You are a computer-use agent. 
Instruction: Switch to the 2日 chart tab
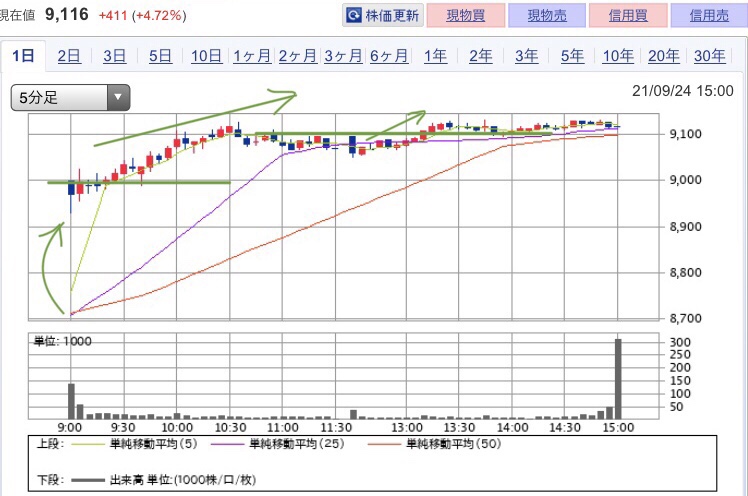coord(69,56)
